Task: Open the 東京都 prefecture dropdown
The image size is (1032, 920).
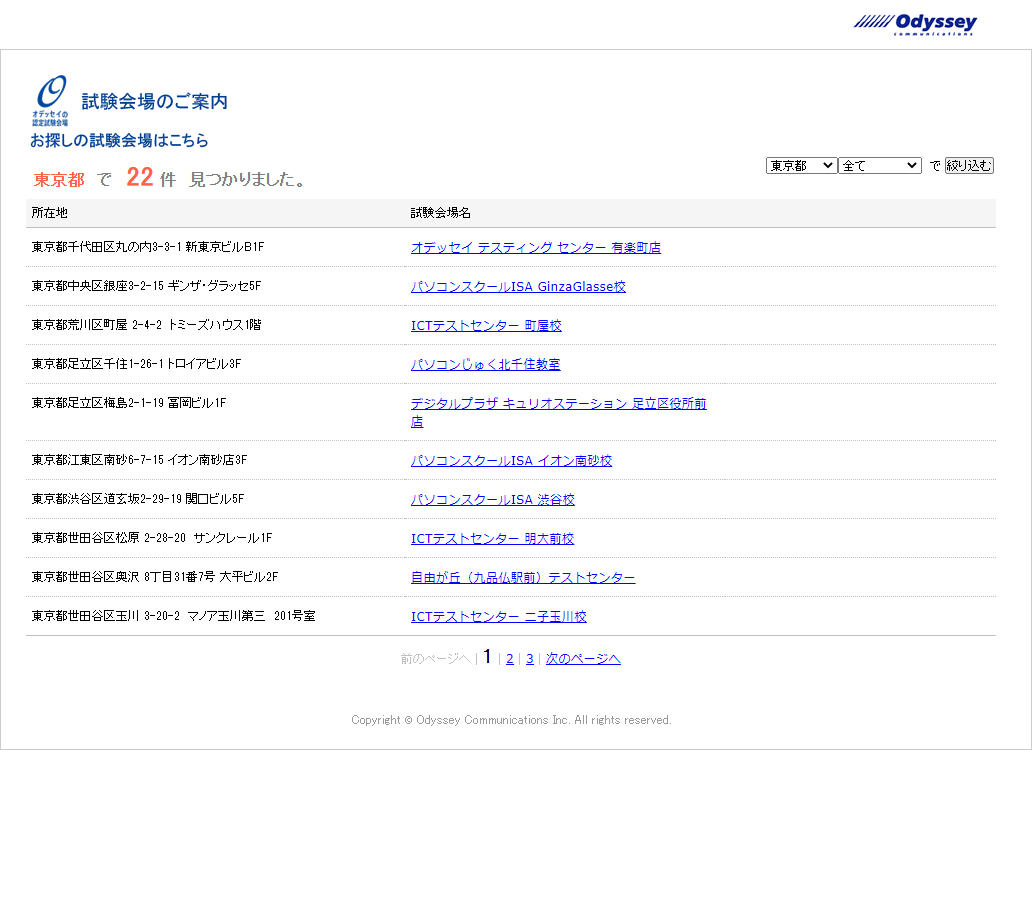Action: click(x=801, y=166)
